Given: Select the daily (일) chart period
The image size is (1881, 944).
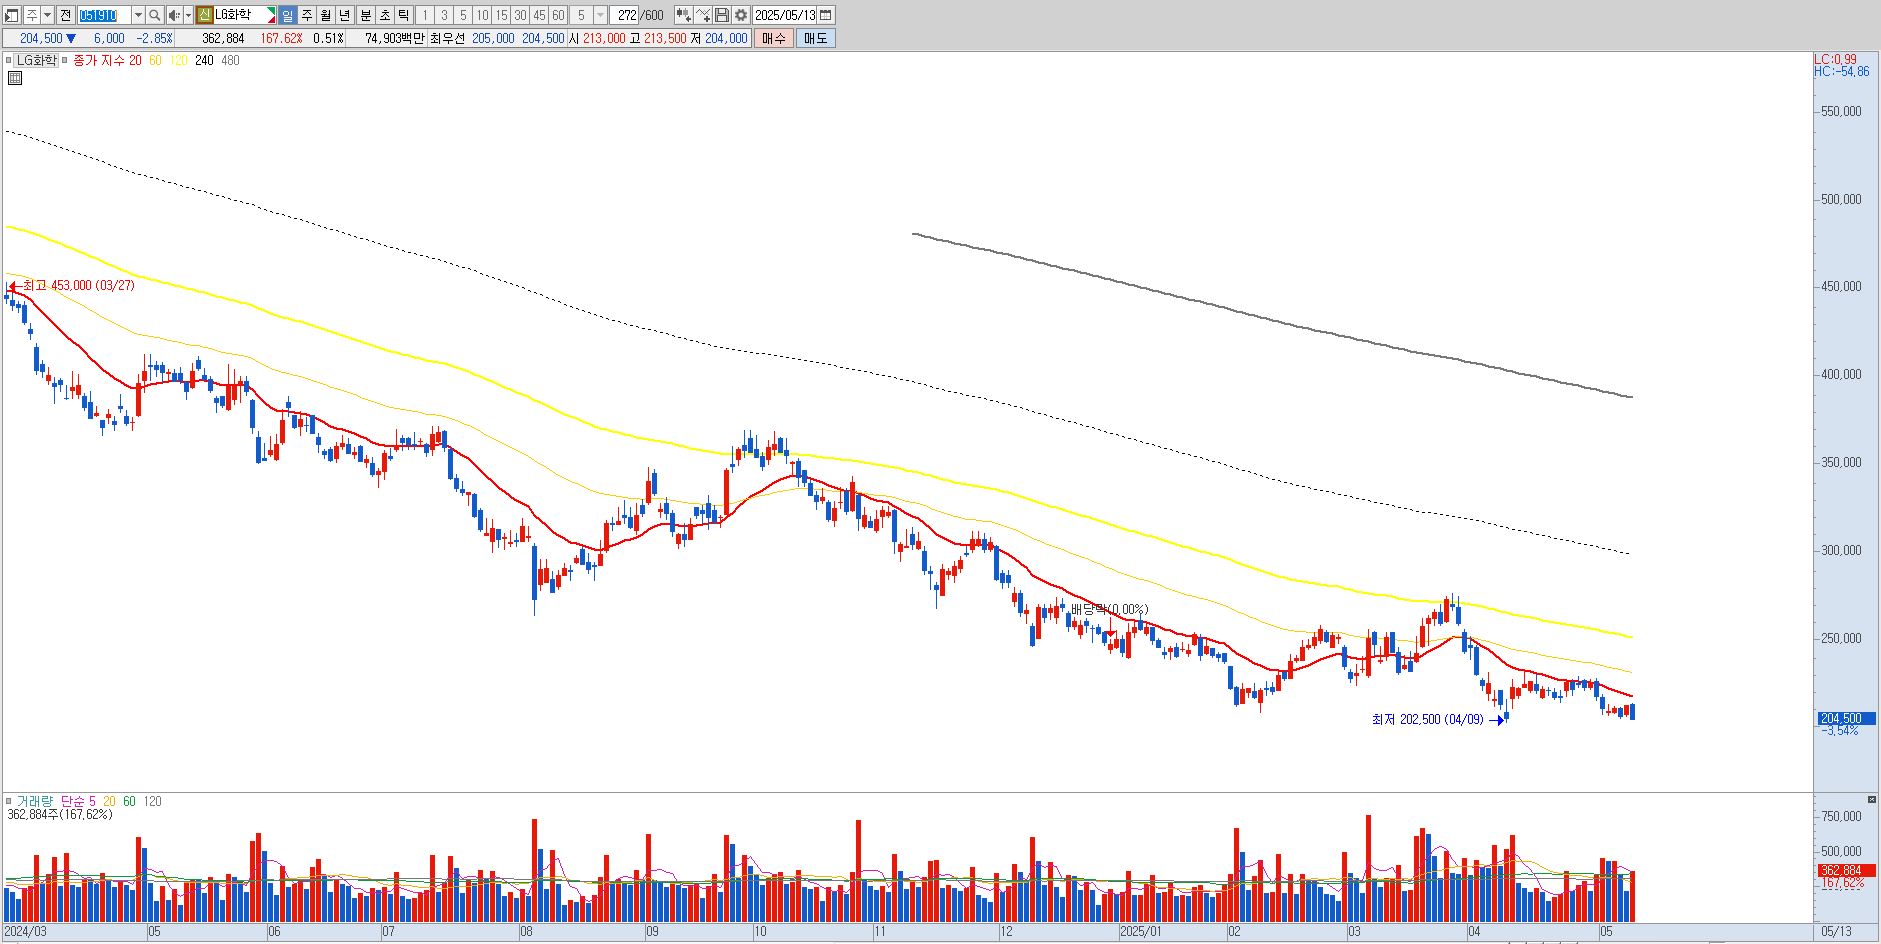Looking at the screenshot, I should click(x=288, y=15).
